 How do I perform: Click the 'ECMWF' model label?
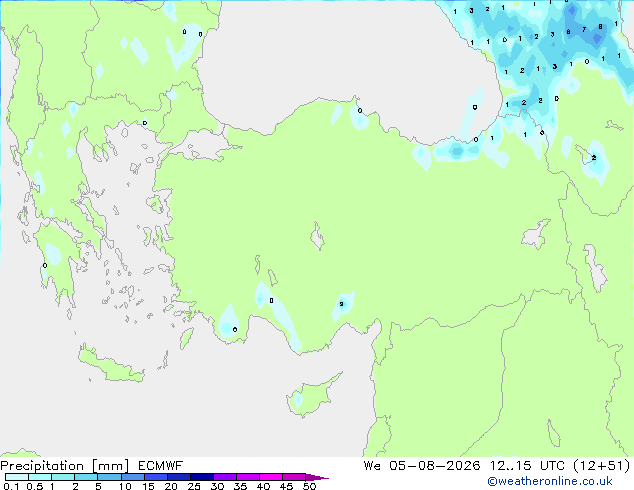(x=161, y=466)
